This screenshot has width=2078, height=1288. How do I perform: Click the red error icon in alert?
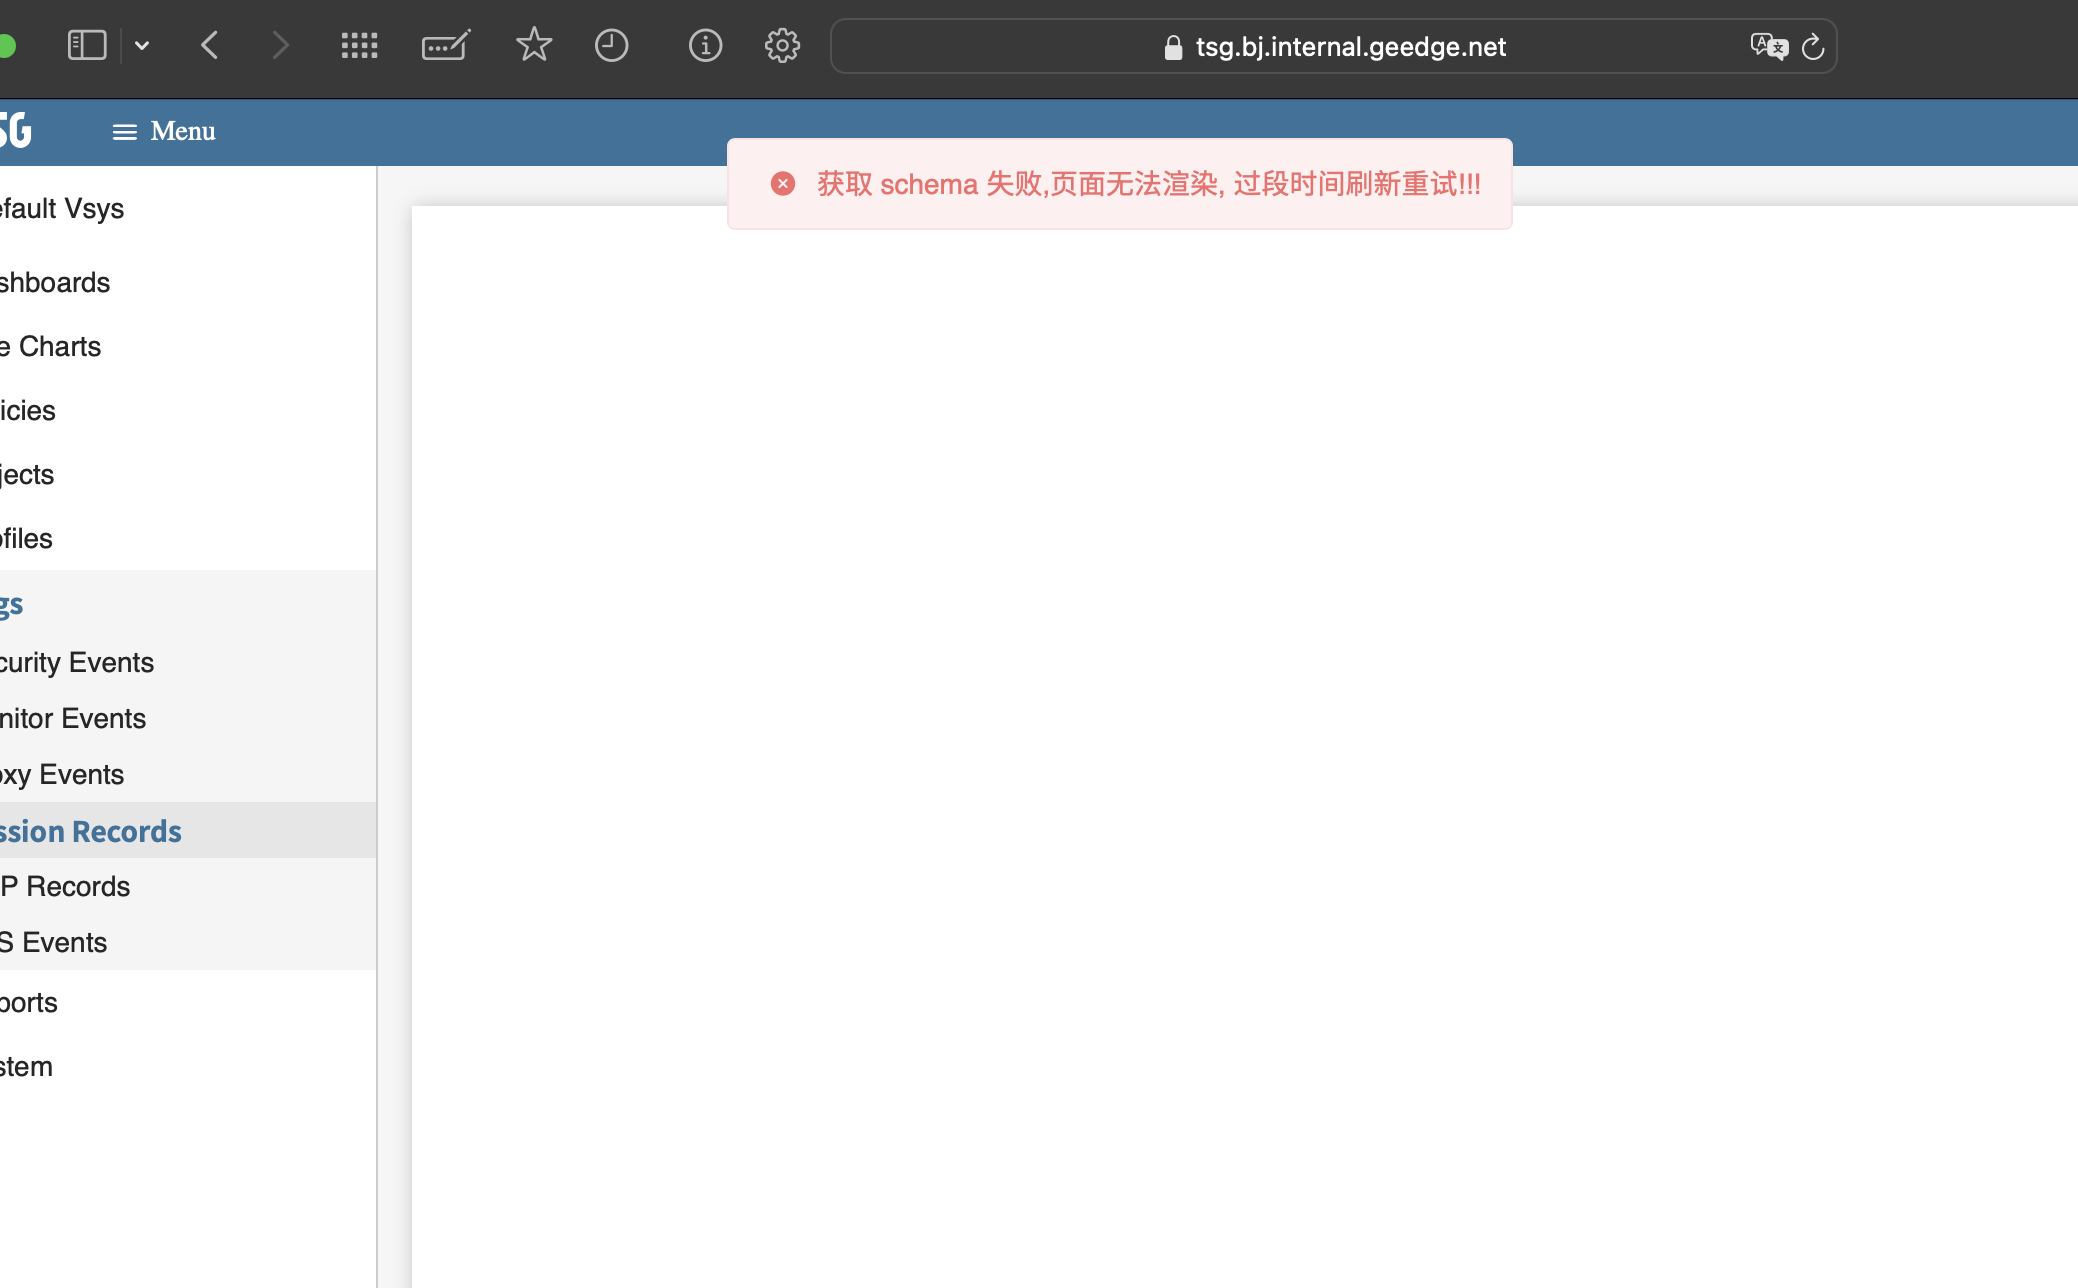pos(783,184)
